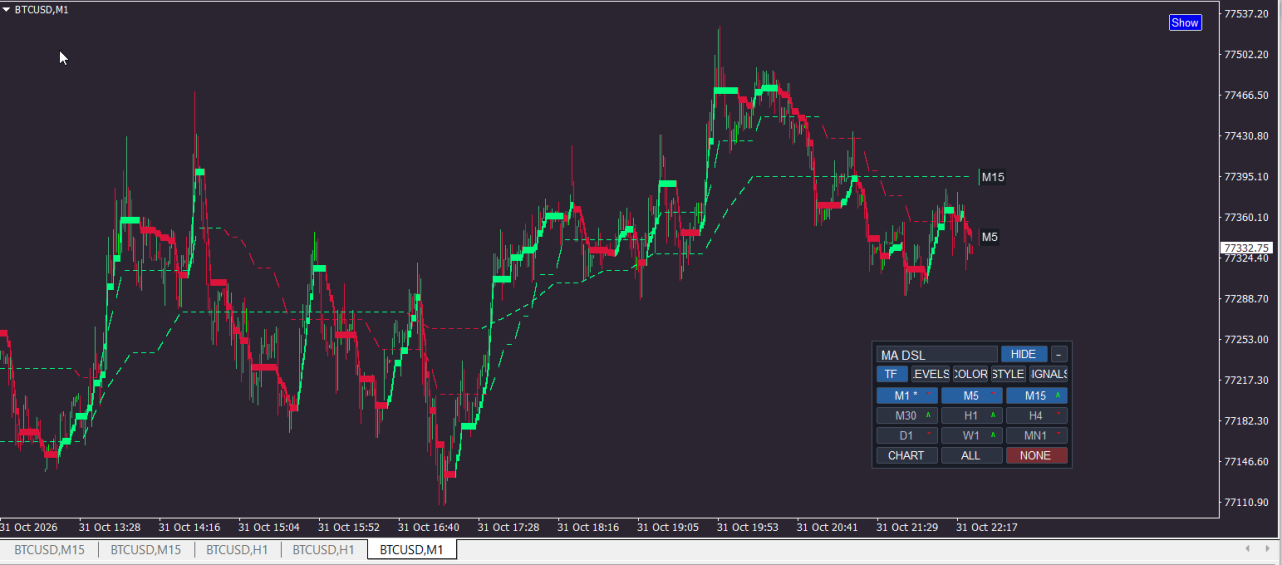
Task: Open the second BTCUSD,M15 chart tab
Action: tap(146, 550)
